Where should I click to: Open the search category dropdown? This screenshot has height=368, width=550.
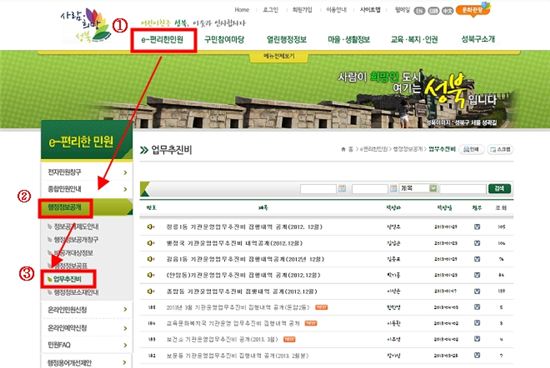[419, 189]
